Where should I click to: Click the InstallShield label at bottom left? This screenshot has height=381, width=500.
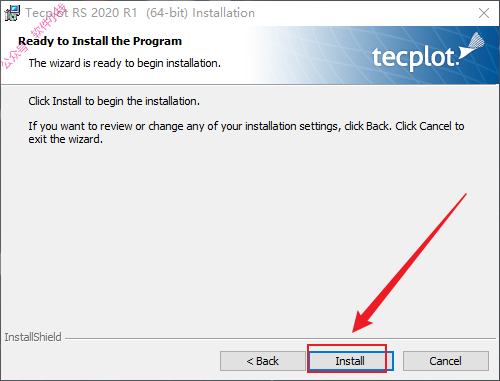(x=33, y=337)
